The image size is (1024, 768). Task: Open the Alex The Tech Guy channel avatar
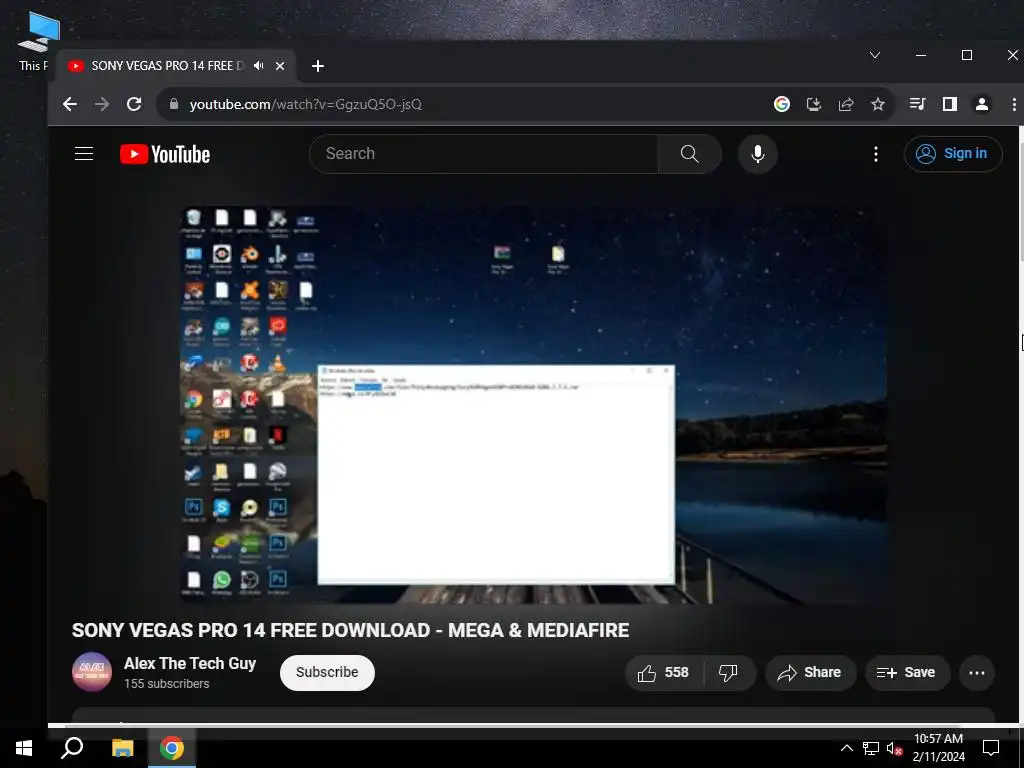click(92, 672)
